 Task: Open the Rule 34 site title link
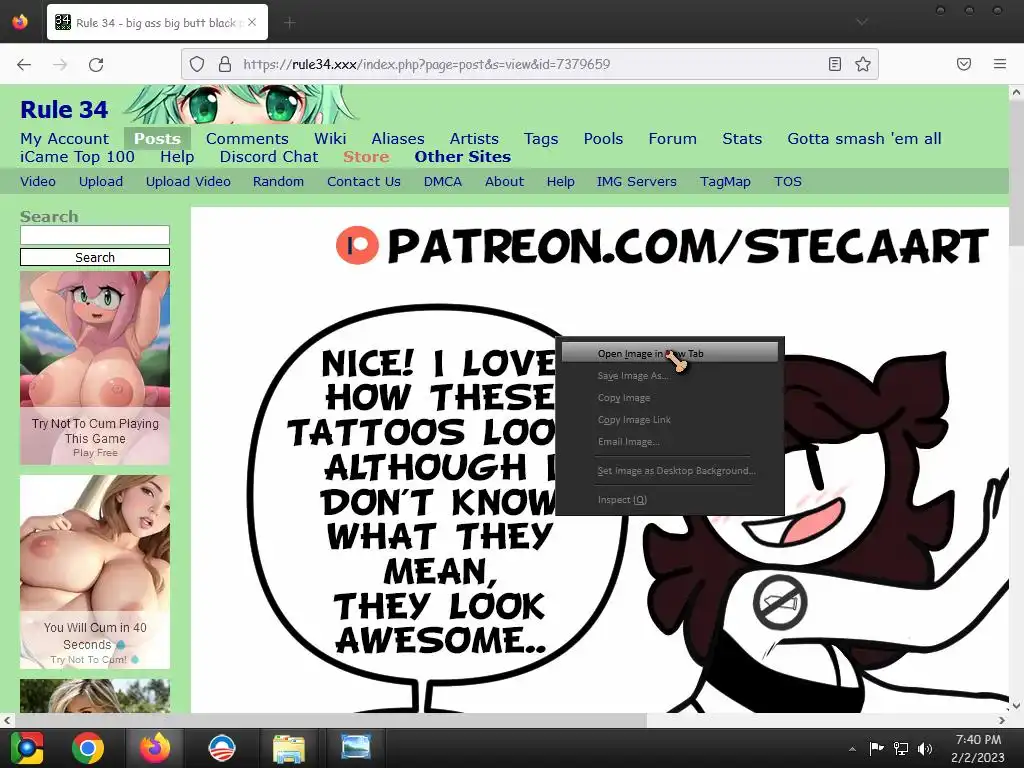[64, 110]
